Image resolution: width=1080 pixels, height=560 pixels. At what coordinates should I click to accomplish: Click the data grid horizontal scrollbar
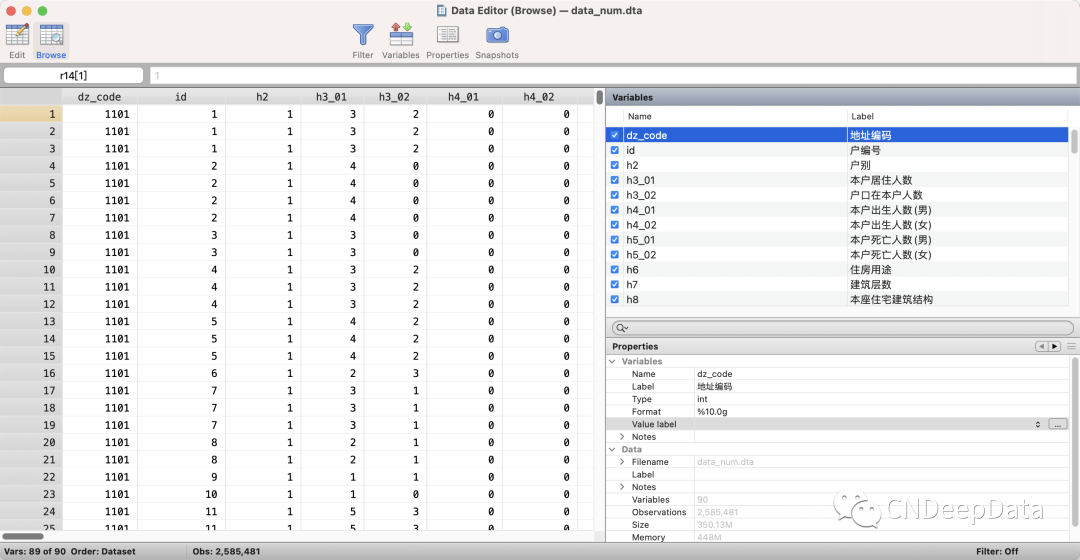coord(23,536)
